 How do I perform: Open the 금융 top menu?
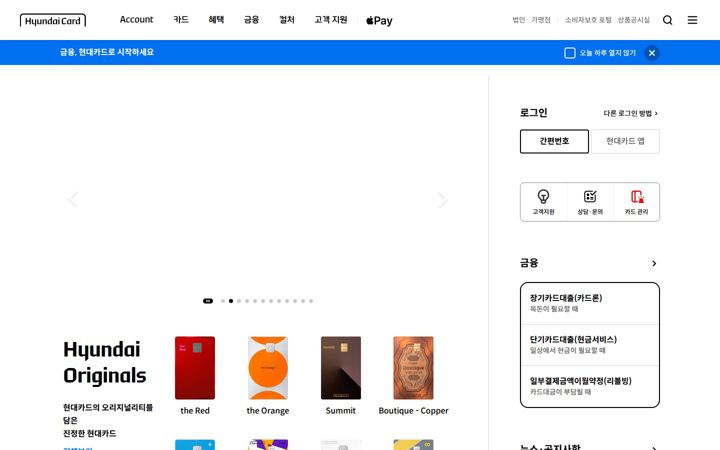[x=252, y=20]
